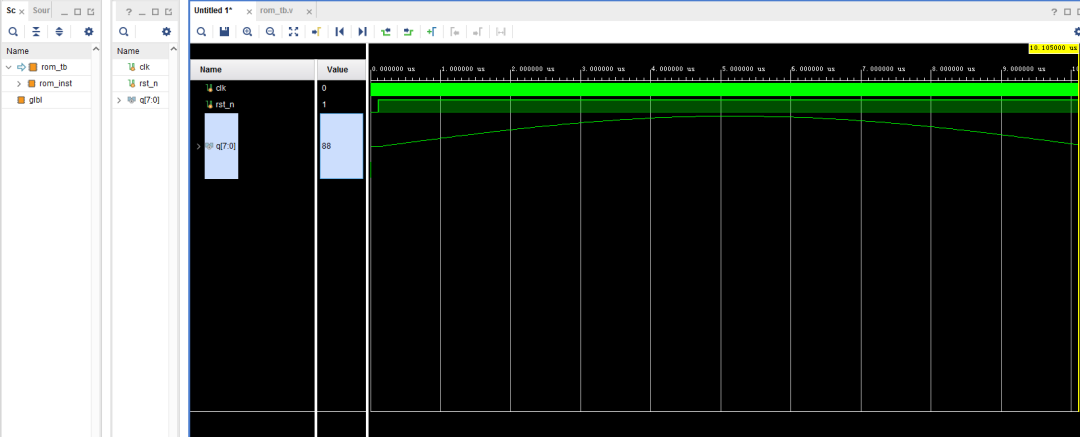Open Scope panel settings gear
Screen dimensions: 1080x437
point(88,32)
